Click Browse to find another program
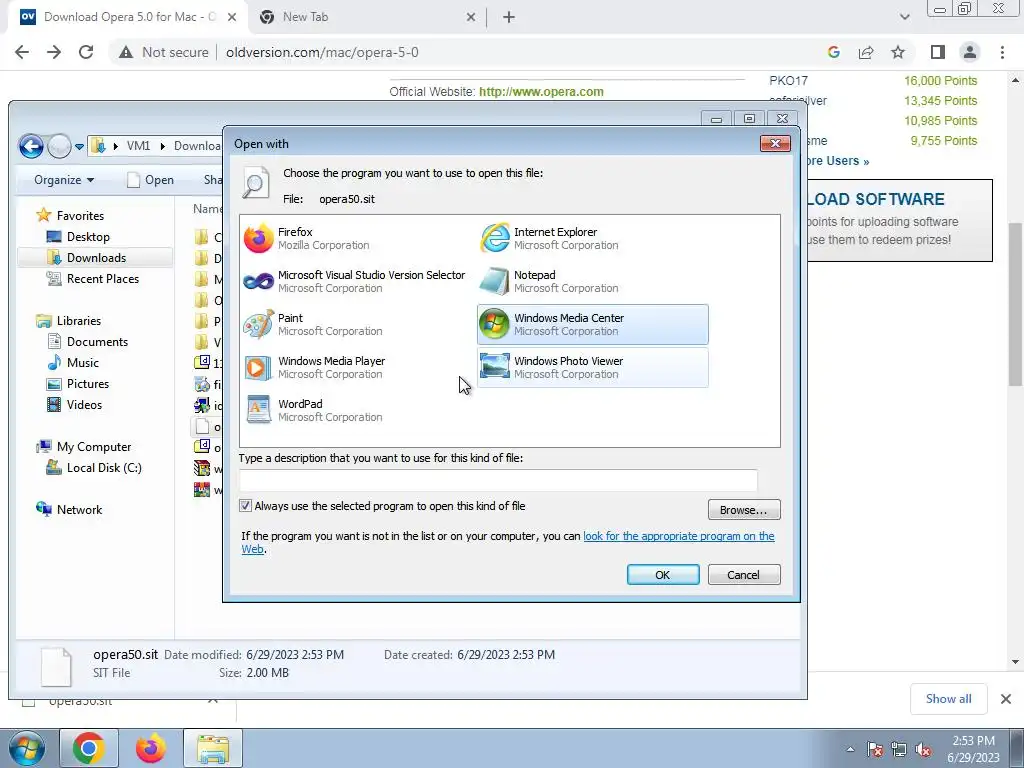 (x=744, y=510)
